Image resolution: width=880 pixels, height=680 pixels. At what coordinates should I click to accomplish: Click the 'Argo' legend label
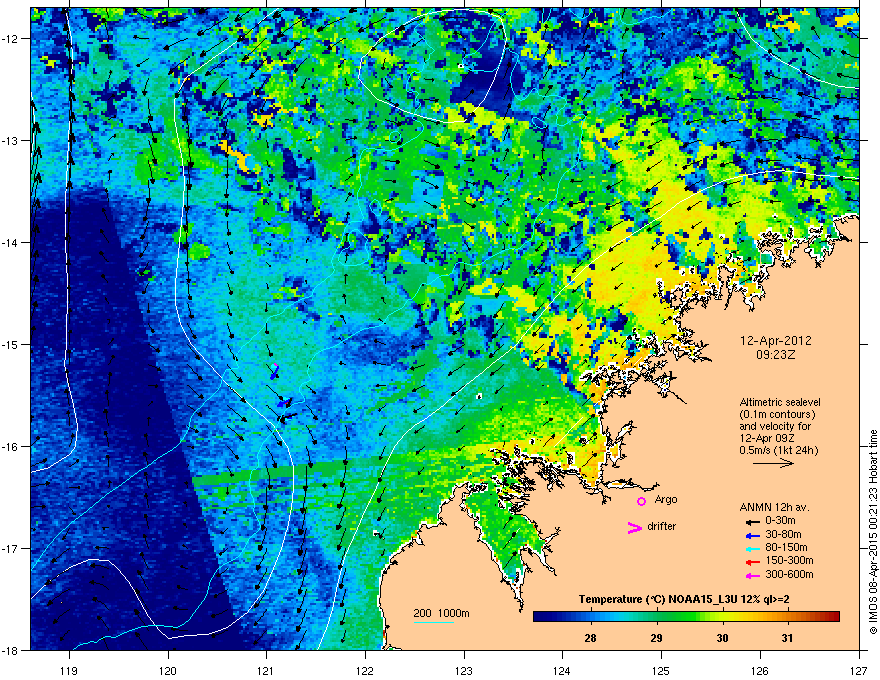coord(666,499)
